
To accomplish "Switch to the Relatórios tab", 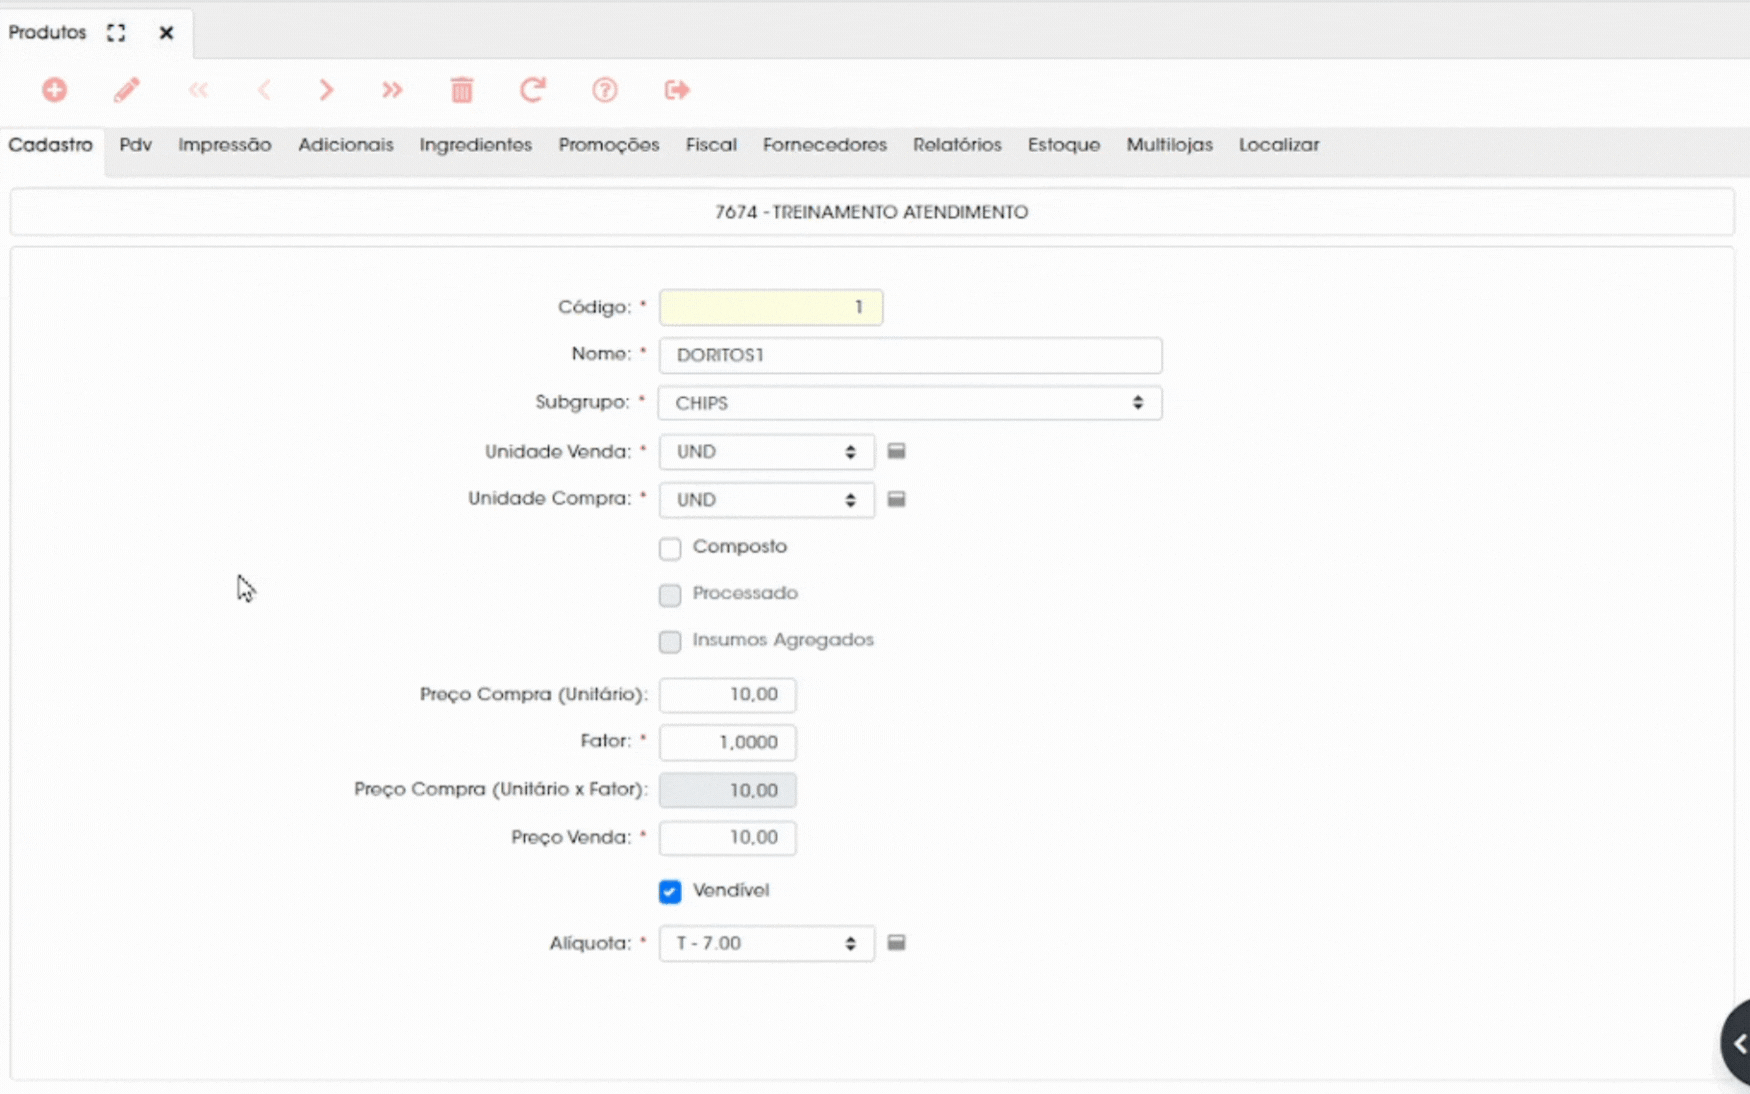I will click(957, 145).
